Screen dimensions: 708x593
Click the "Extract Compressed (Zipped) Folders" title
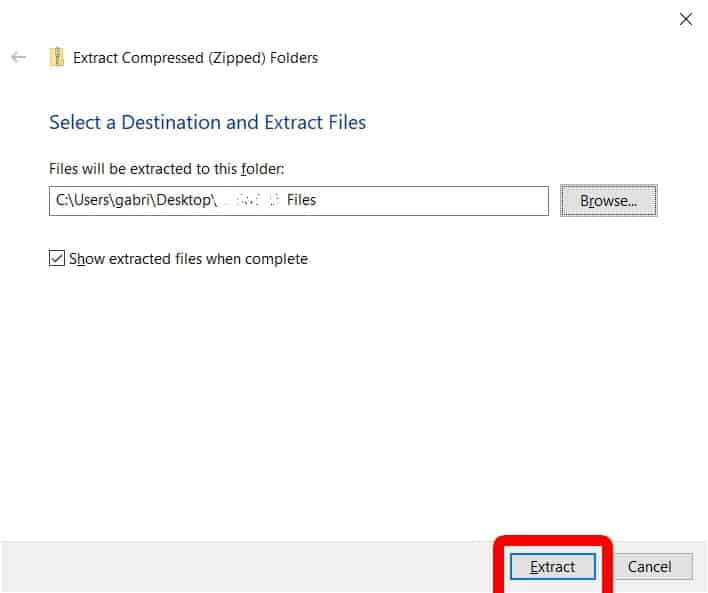[x=196, y=58]
